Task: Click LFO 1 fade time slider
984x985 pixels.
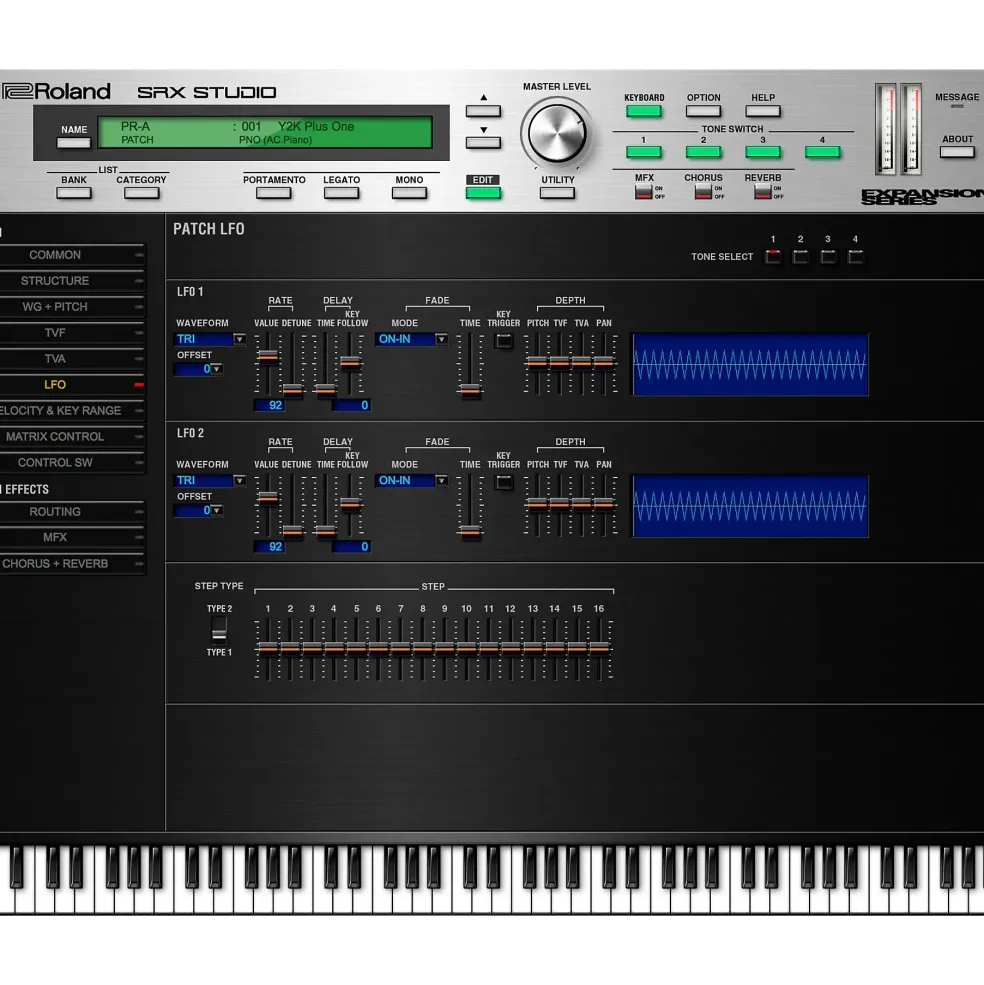Action: (x=470, y=389)
